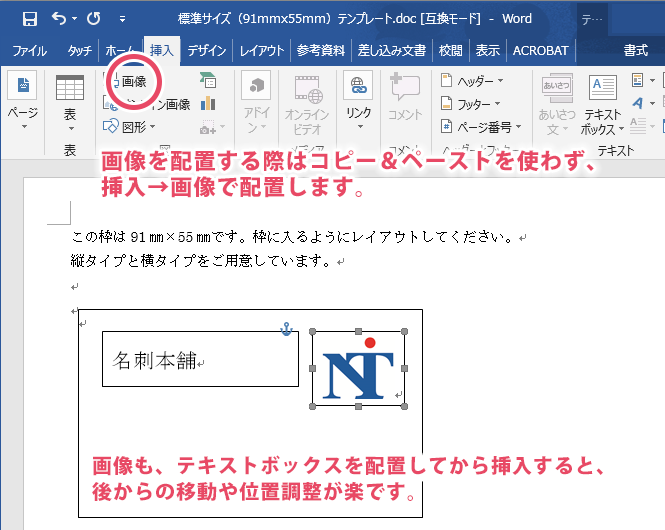The image size is (665, 530).
Task: Switch to the レイアウト tab
Action: pos(262,51)
